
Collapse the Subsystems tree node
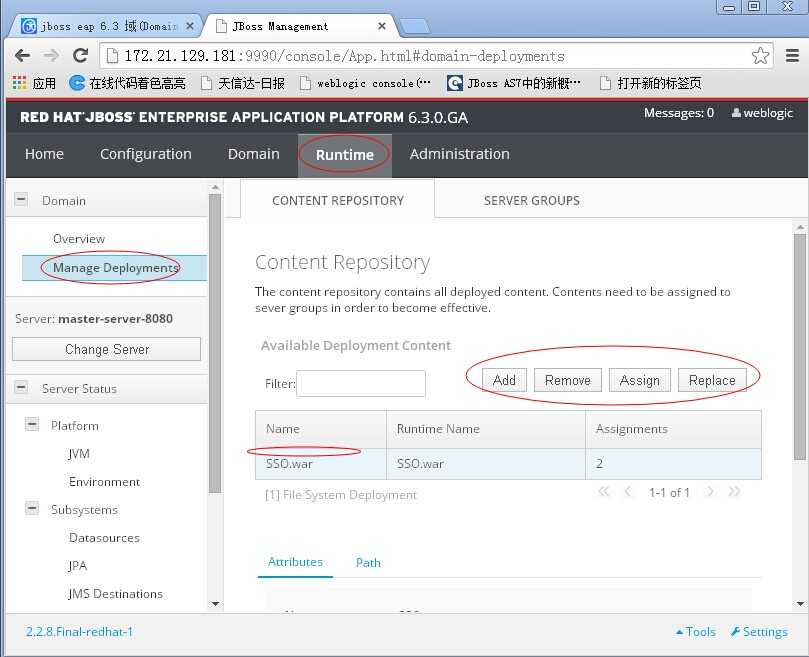click(32, 508)
